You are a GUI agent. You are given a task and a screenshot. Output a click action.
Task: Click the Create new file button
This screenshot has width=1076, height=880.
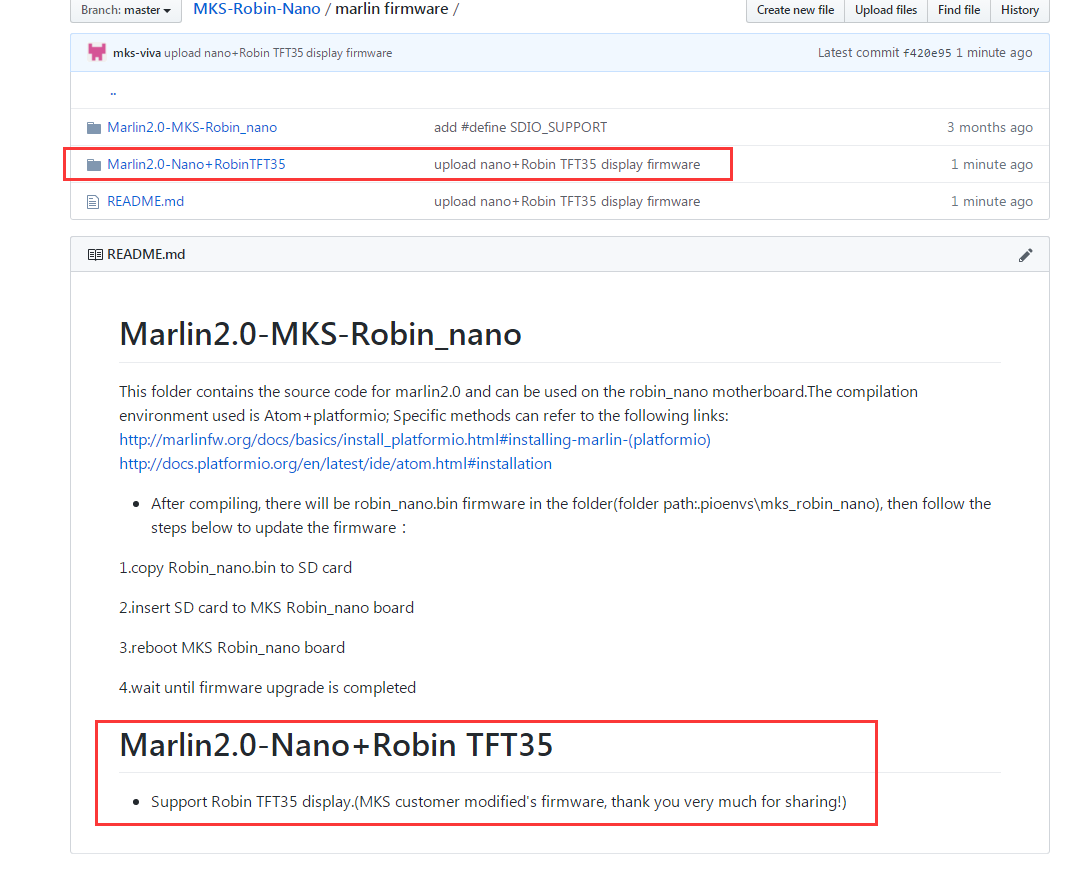pos(794,10)
